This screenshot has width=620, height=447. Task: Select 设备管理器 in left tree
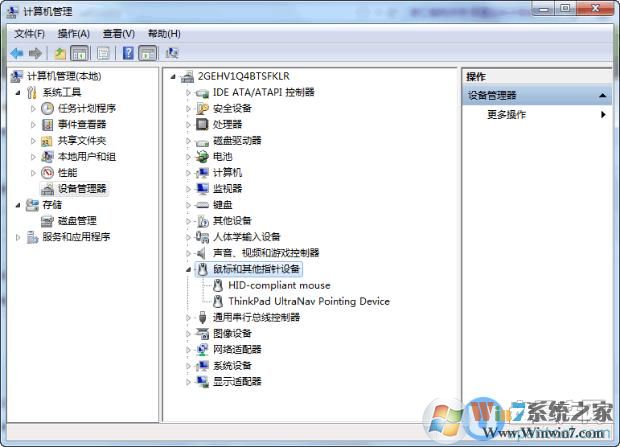(x=82, y=189)
